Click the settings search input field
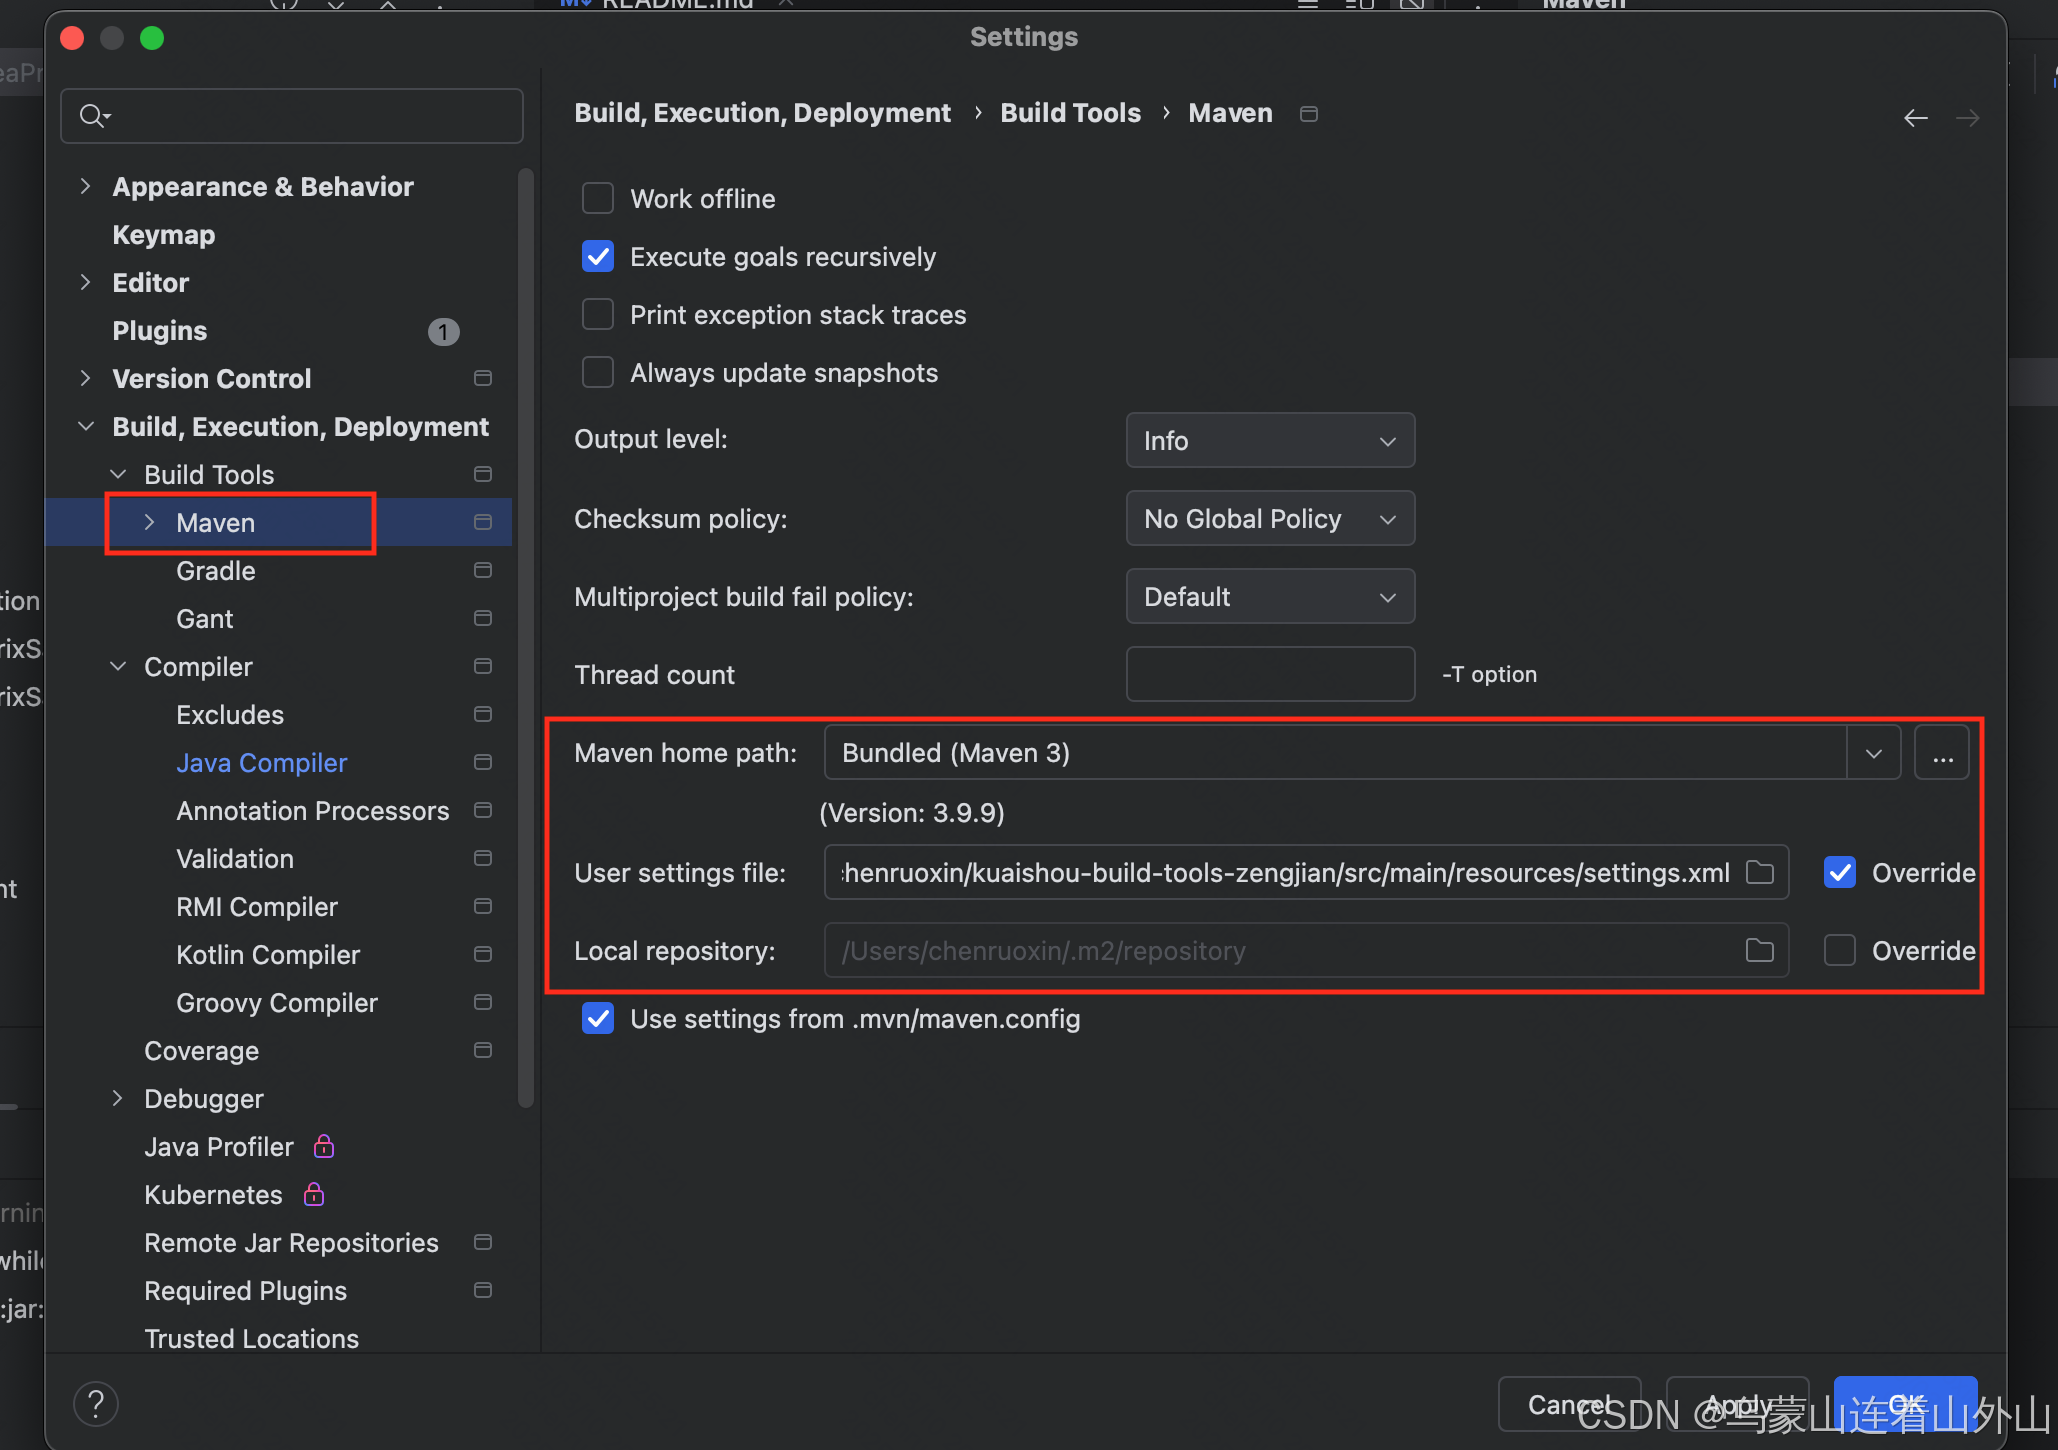The image size is (2058, 1450). (292, 116)
